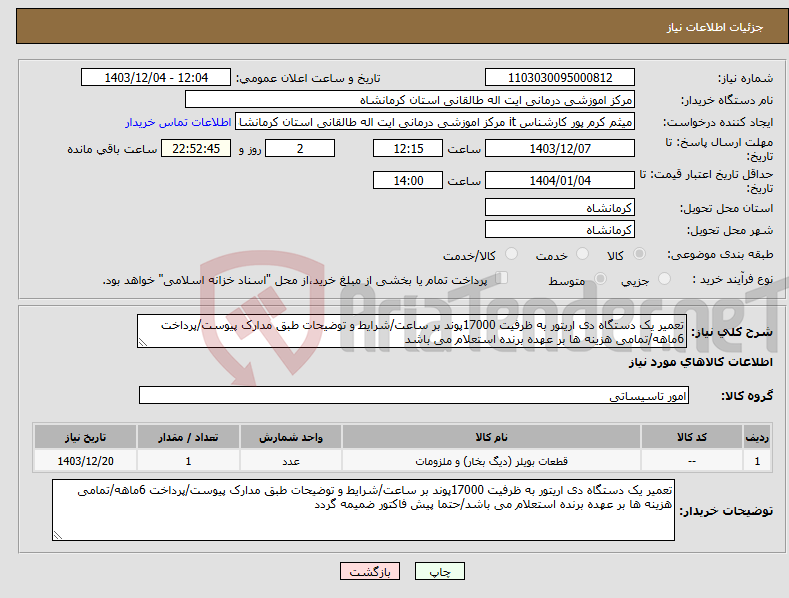Click the واحد شمارش column header
This screenshot has height=598, width=789.
coord(291,437)
